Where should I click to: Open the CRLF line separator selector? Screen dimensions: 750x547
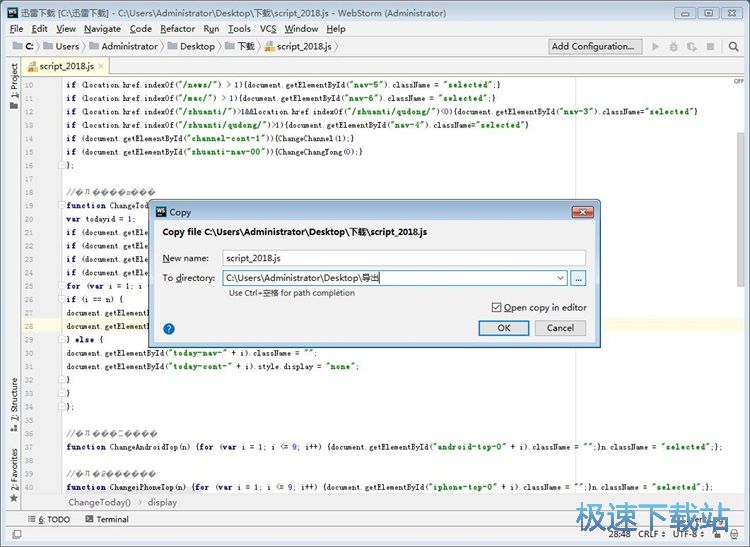651,534
